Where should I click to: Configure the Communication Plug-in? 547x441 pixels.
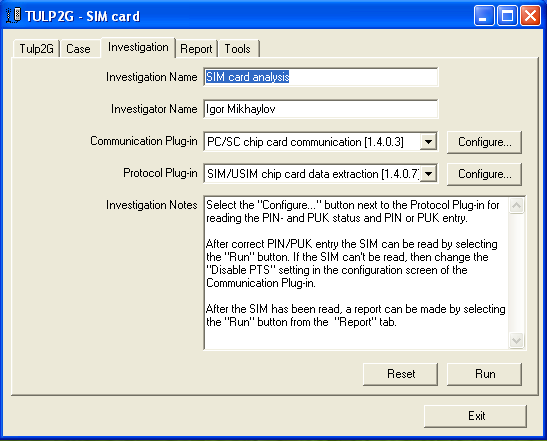(485, 142)
